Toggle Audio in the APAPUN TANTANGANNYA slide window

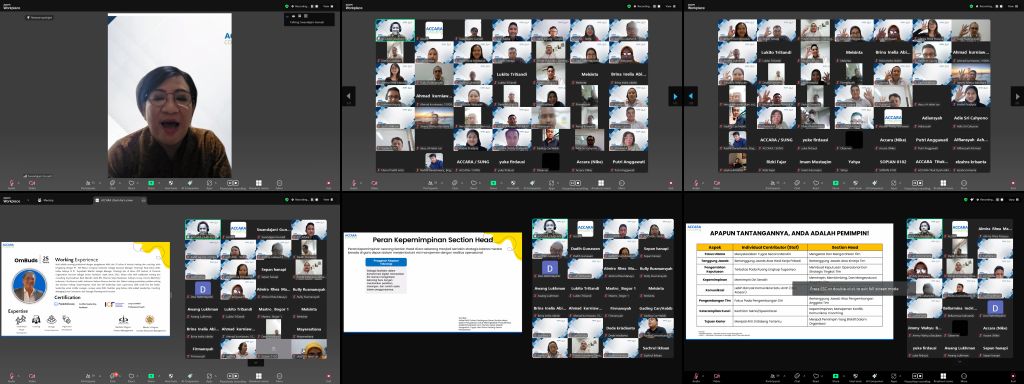[696, 377]
